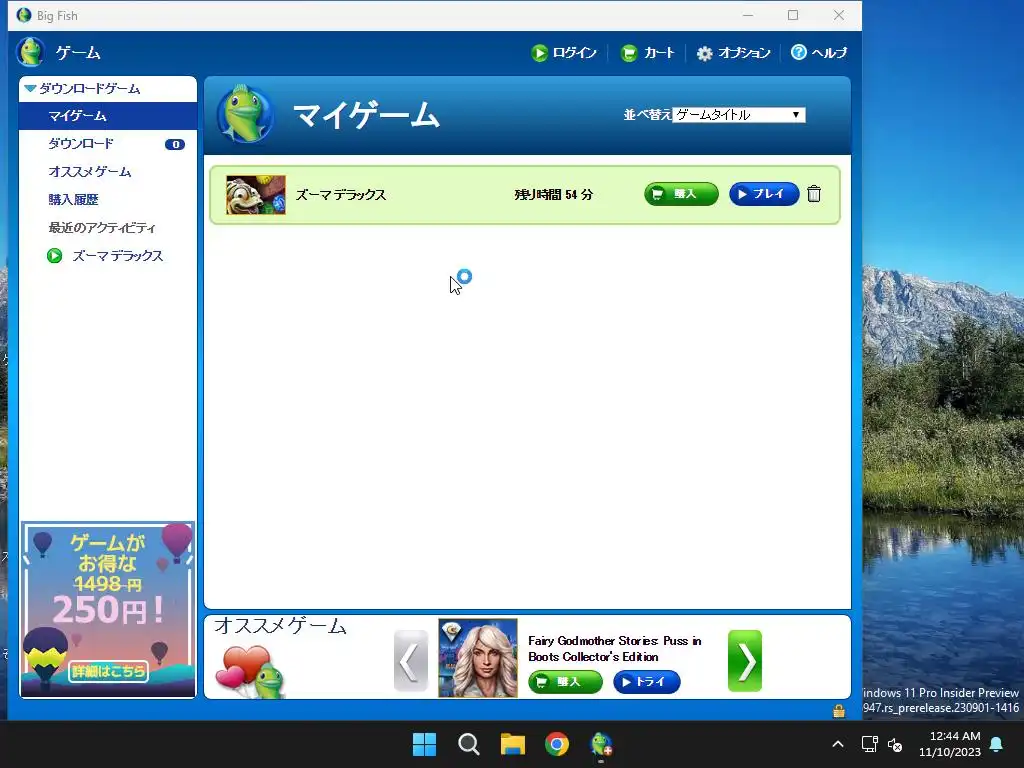Open オススメゲーム in the sidebar
Screen dimensions: 1024x768
(x=89, y=172)
